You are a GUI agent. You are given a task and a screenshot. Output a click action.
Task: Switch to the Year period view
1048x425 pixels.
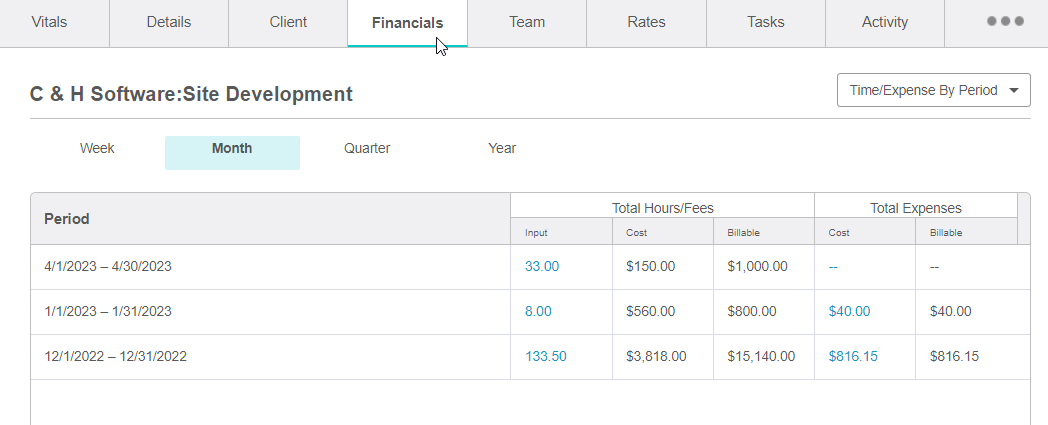(502, 149)
